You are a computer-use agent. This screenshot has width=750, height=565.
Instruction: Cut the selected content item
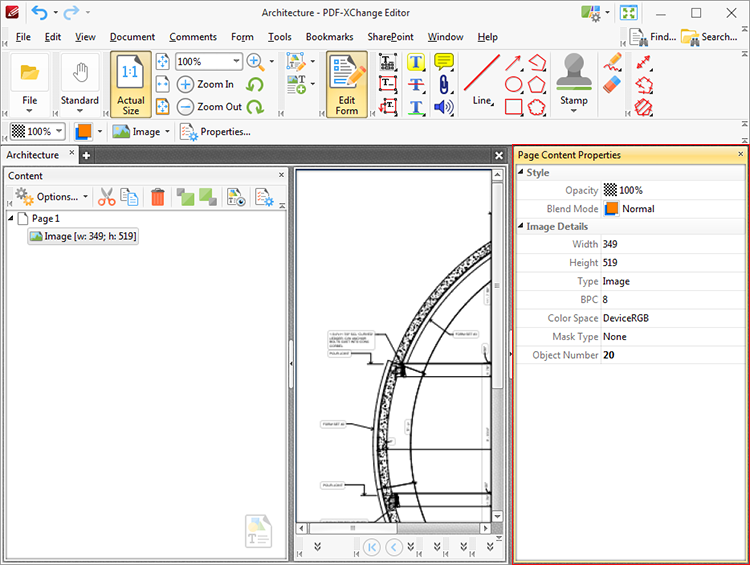click(107, 197)
